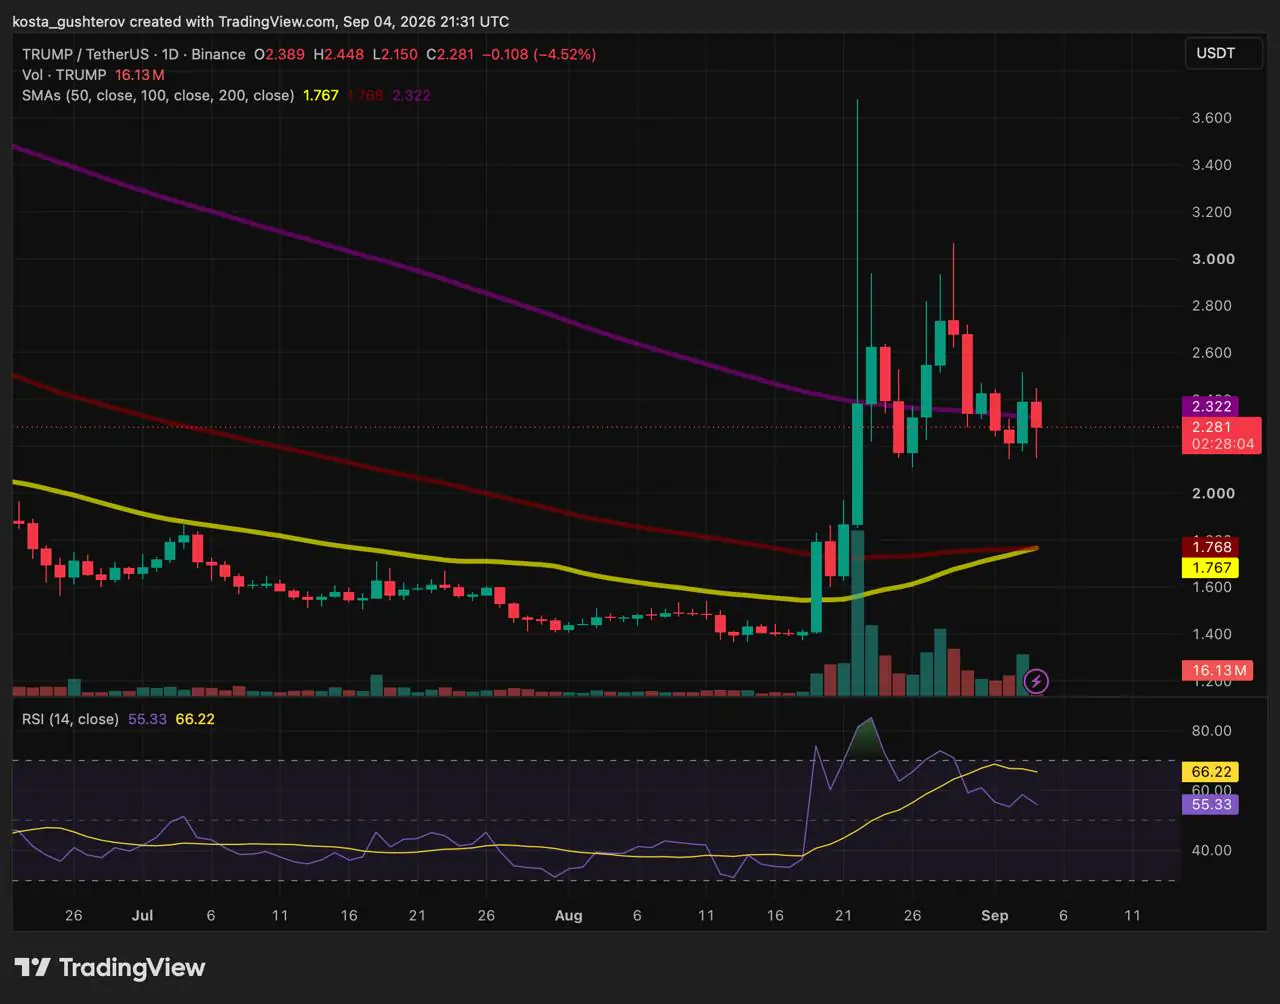Click the purple 2.322 price axis tag
Screen dimensions: 1280x1004
[x=1210, y=407]
